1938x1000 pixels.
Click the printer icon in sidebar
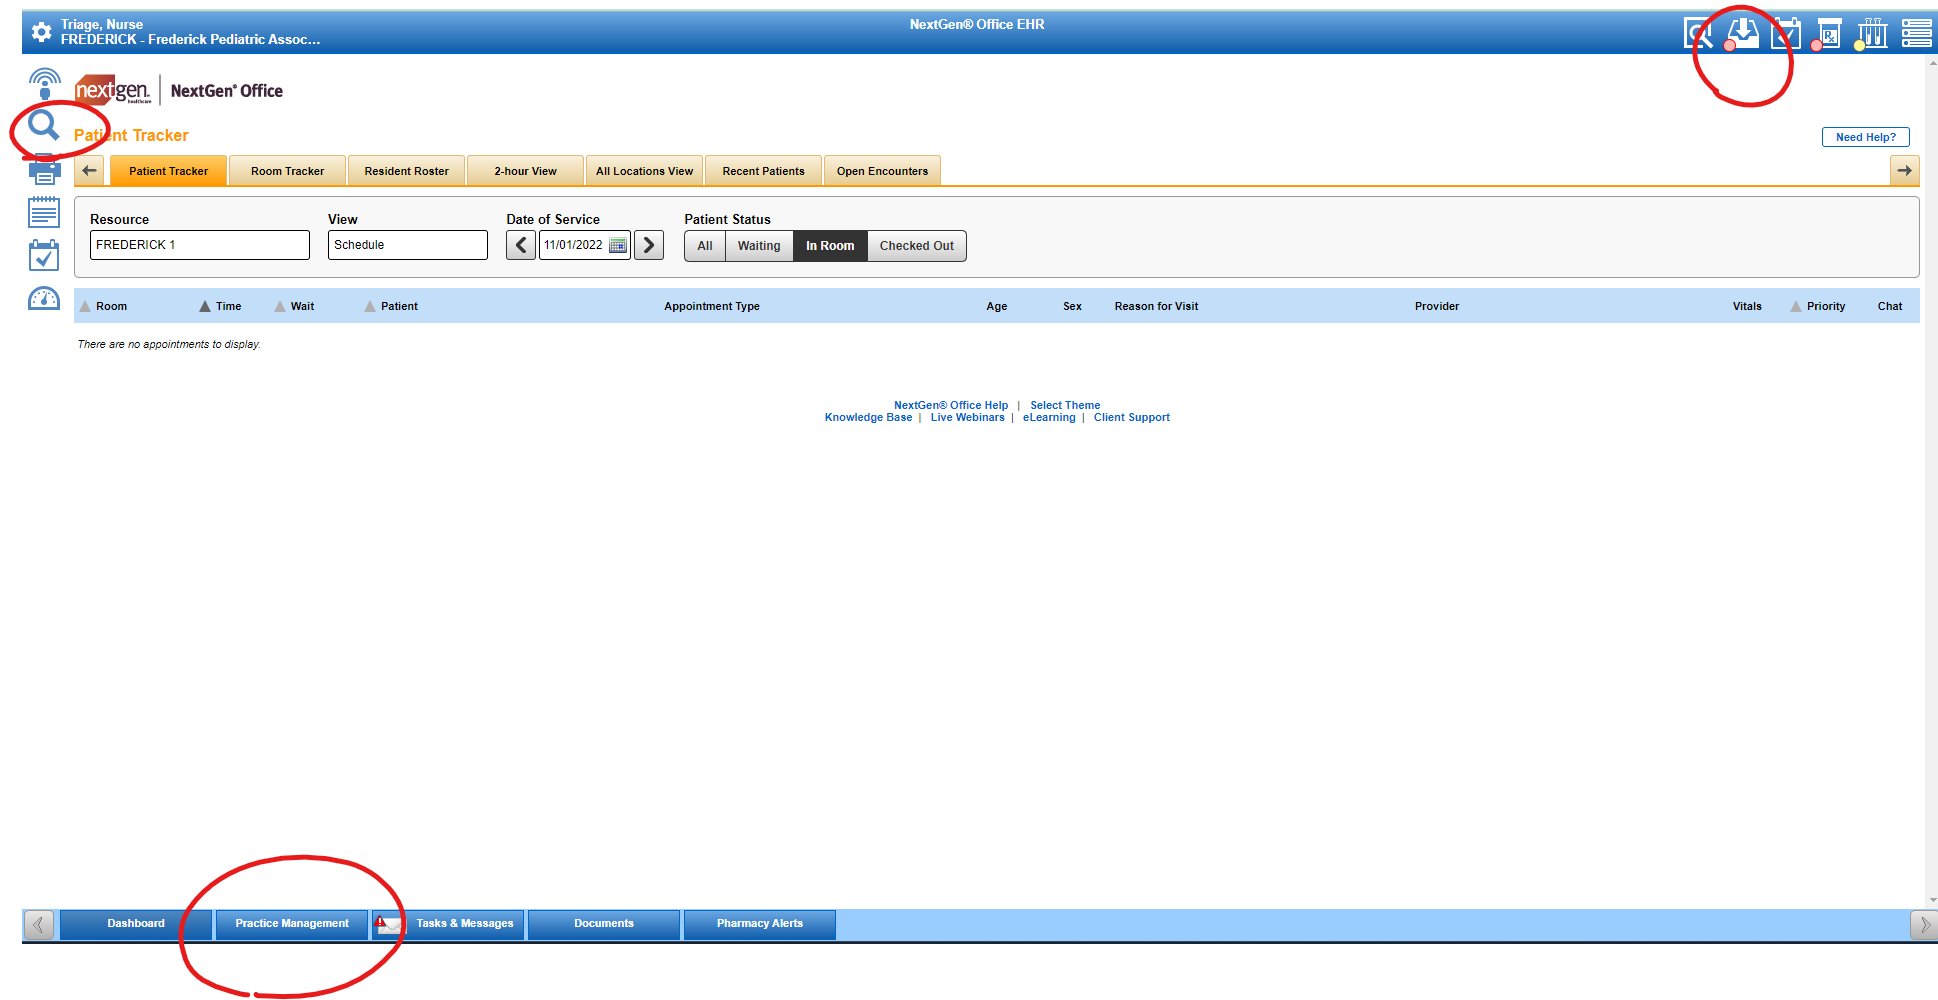[x=44, y=170]
